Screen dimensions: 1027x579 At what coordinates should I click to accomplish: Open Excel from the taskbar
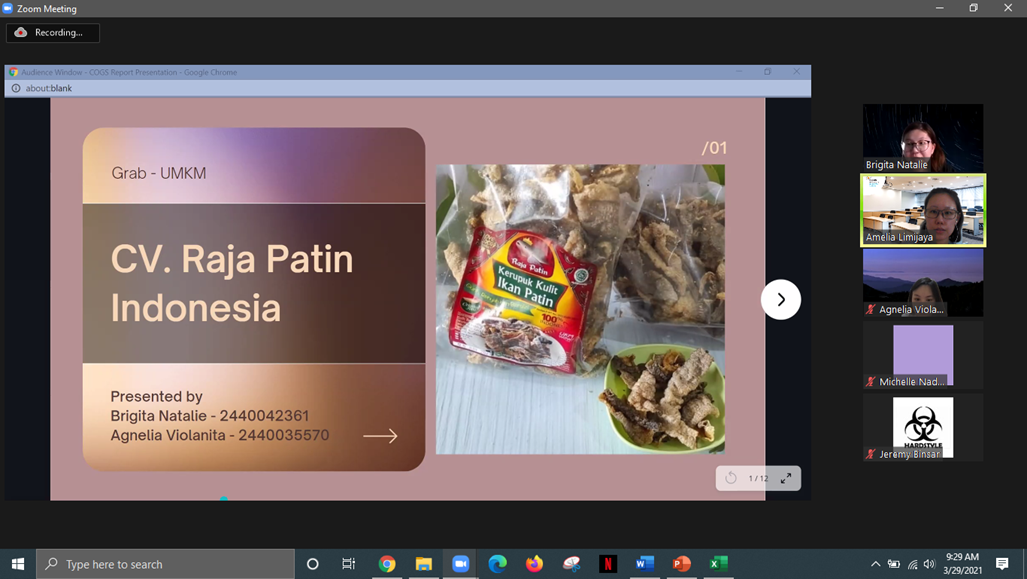coord(718,564)
